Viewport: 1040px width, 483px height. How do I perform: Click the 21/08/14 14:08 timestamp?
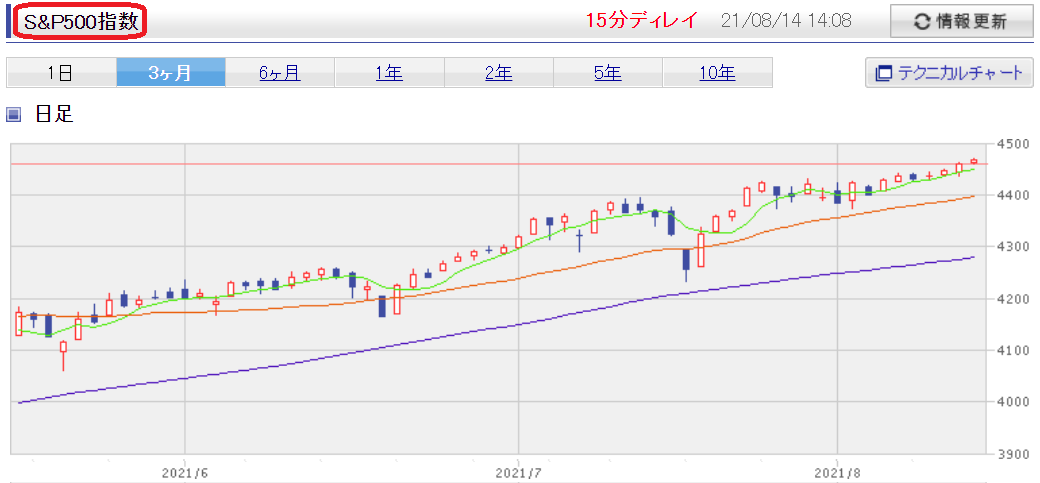[x=786, y=21]
